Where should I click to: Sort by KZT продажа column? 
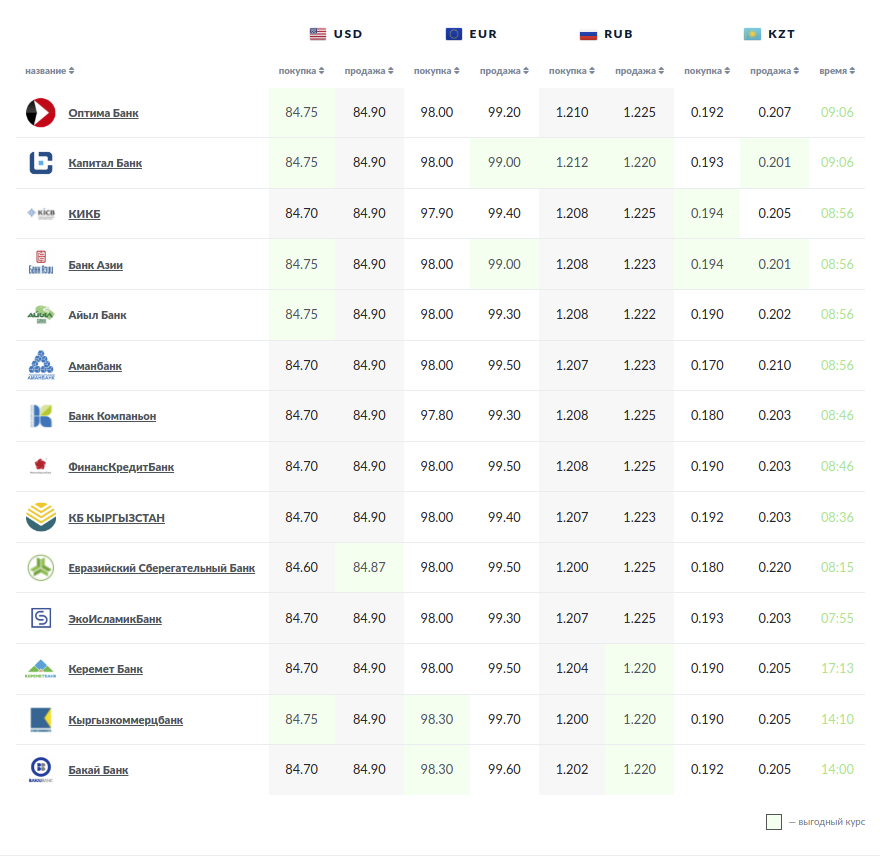pyautogui.click(x=775, y=71)
